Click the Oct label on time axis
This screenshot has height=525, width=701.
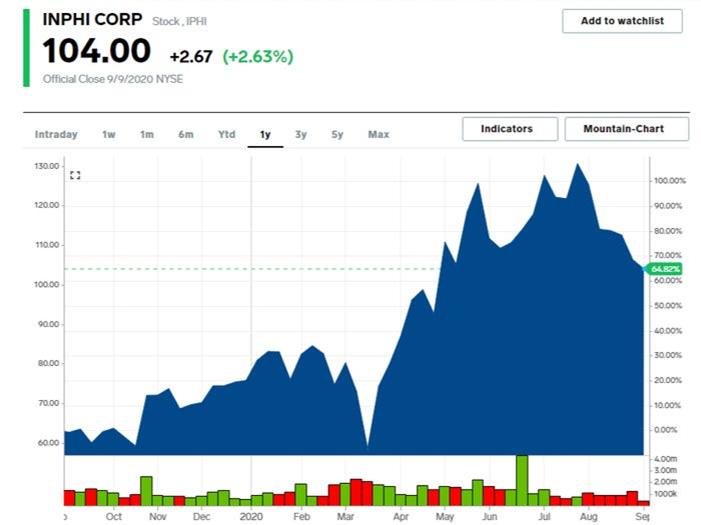(x=114, y=517)
